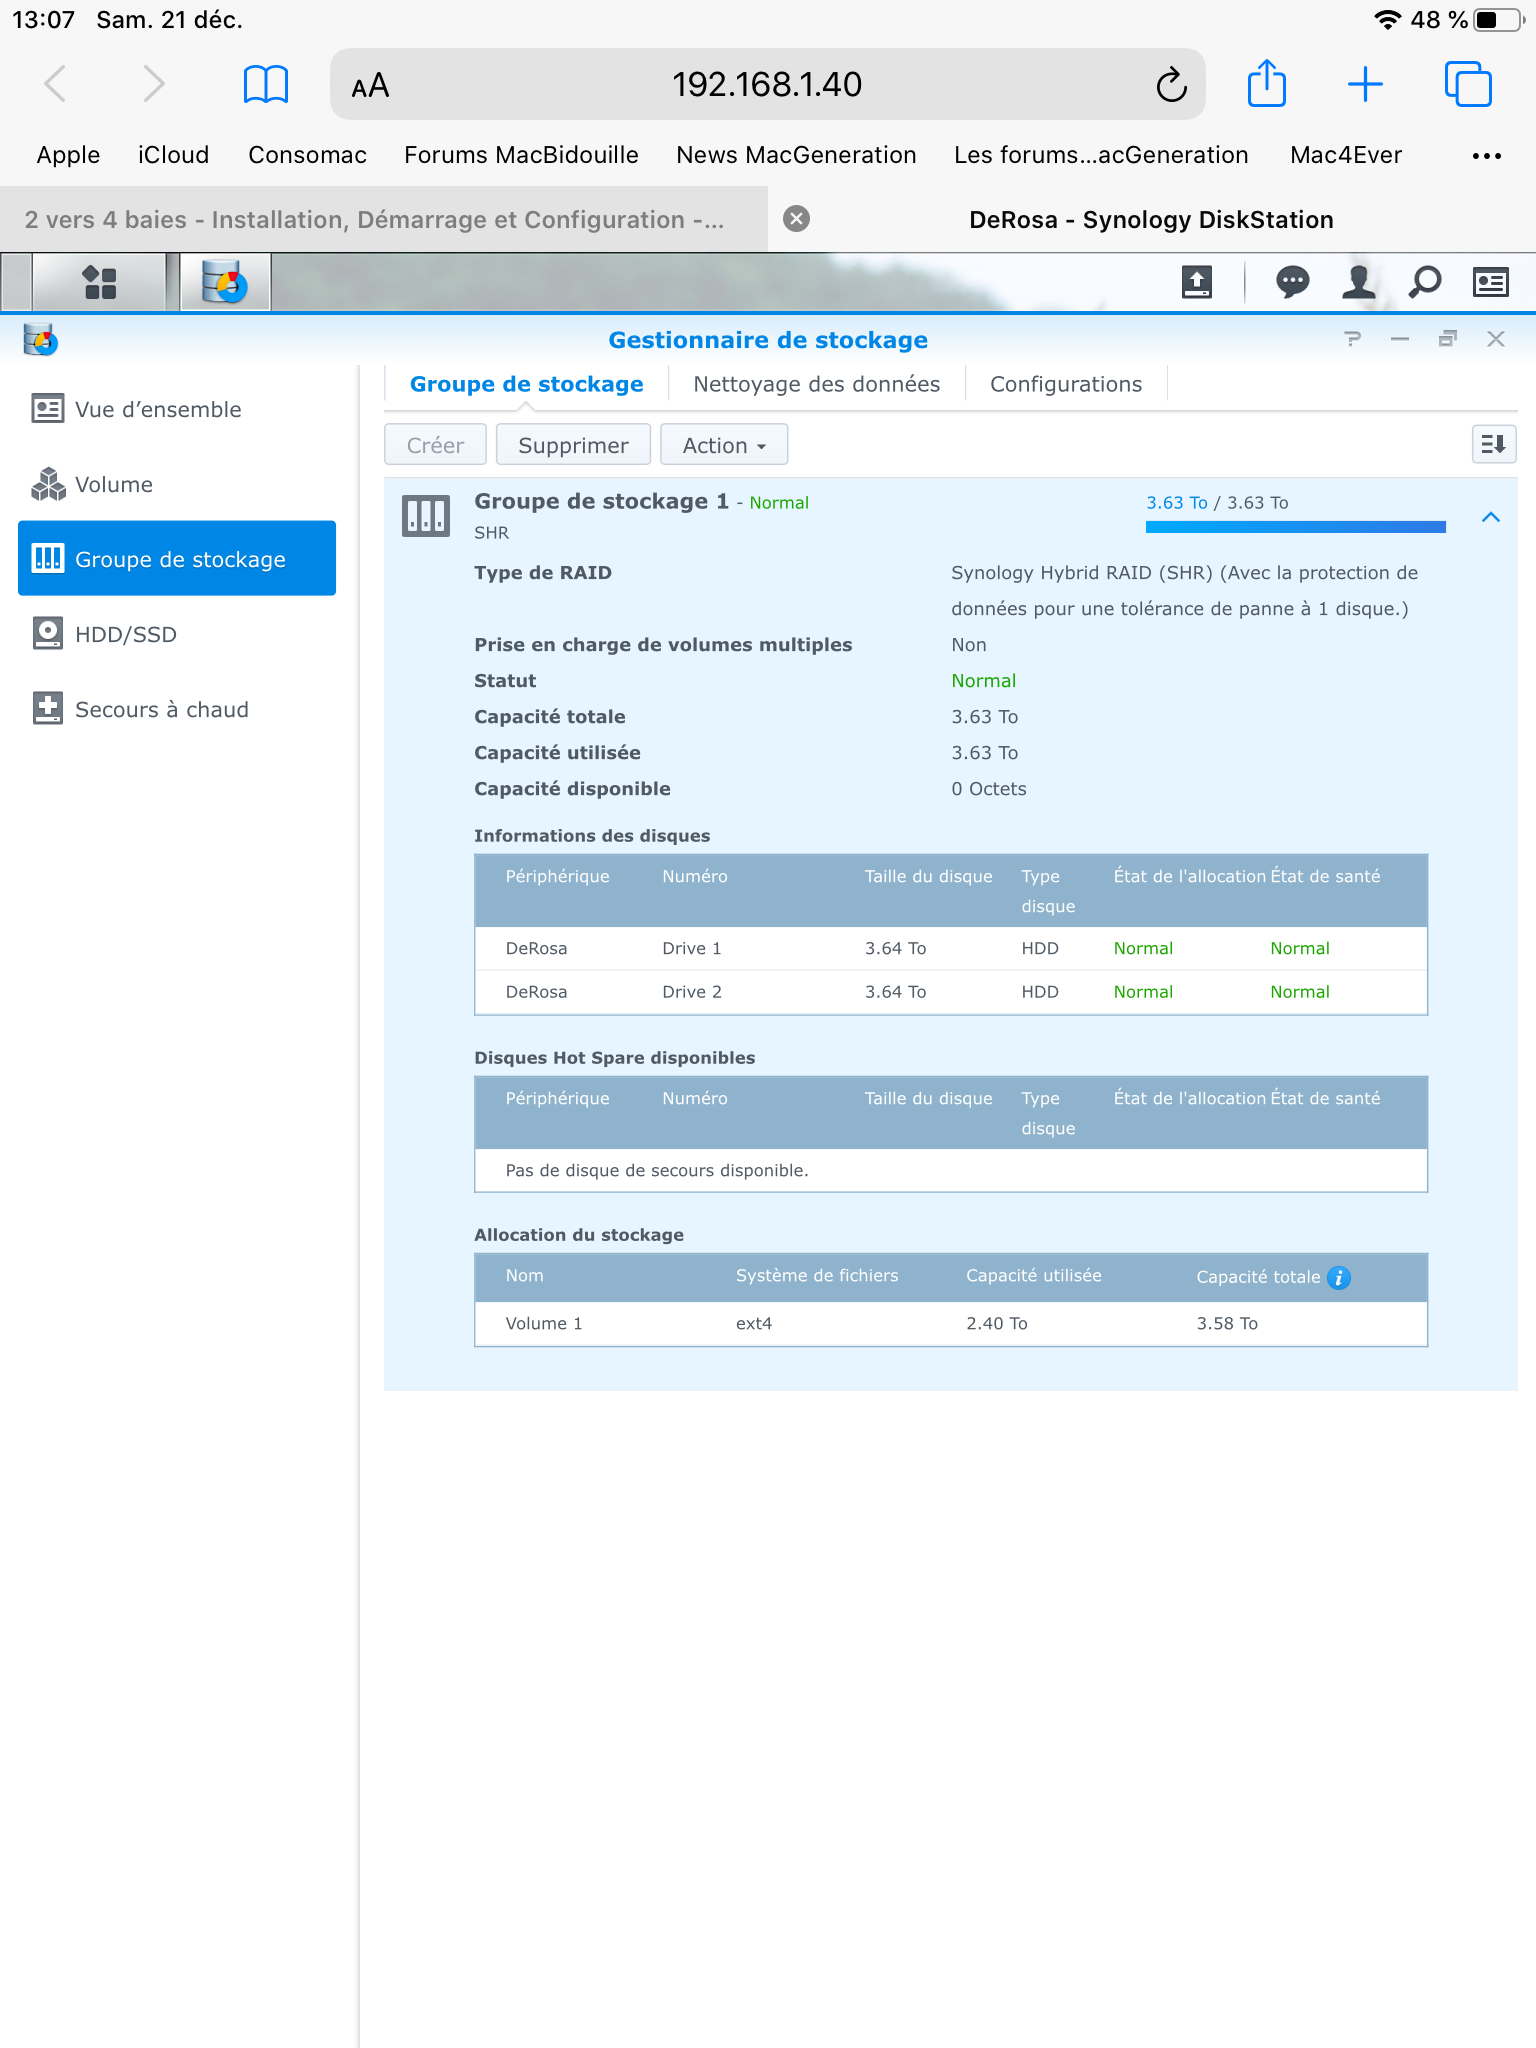Click the Supprimer button
1536x2048 pixels.
click(x=573, y=445)
